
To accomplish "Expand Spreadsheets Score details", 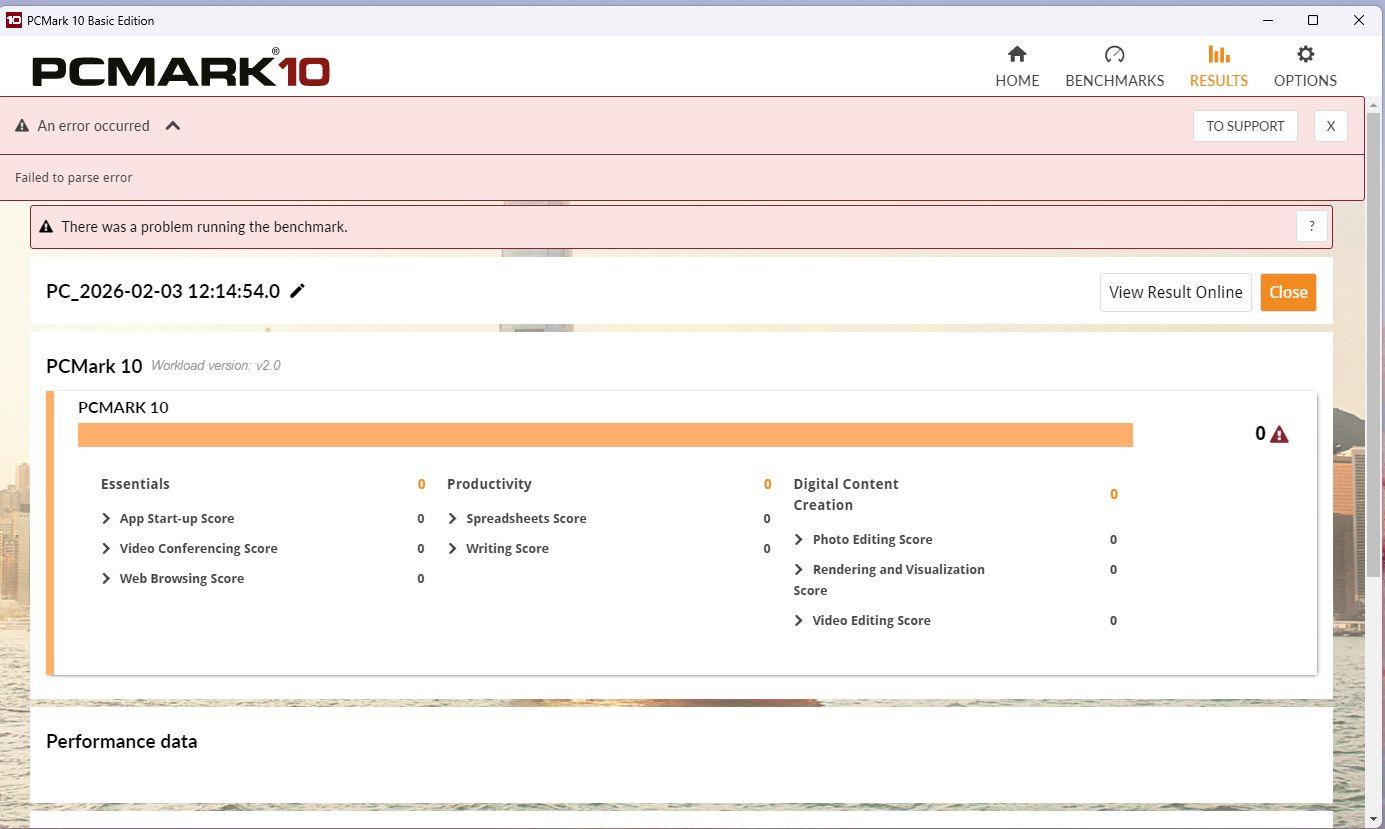I will 453,518.
